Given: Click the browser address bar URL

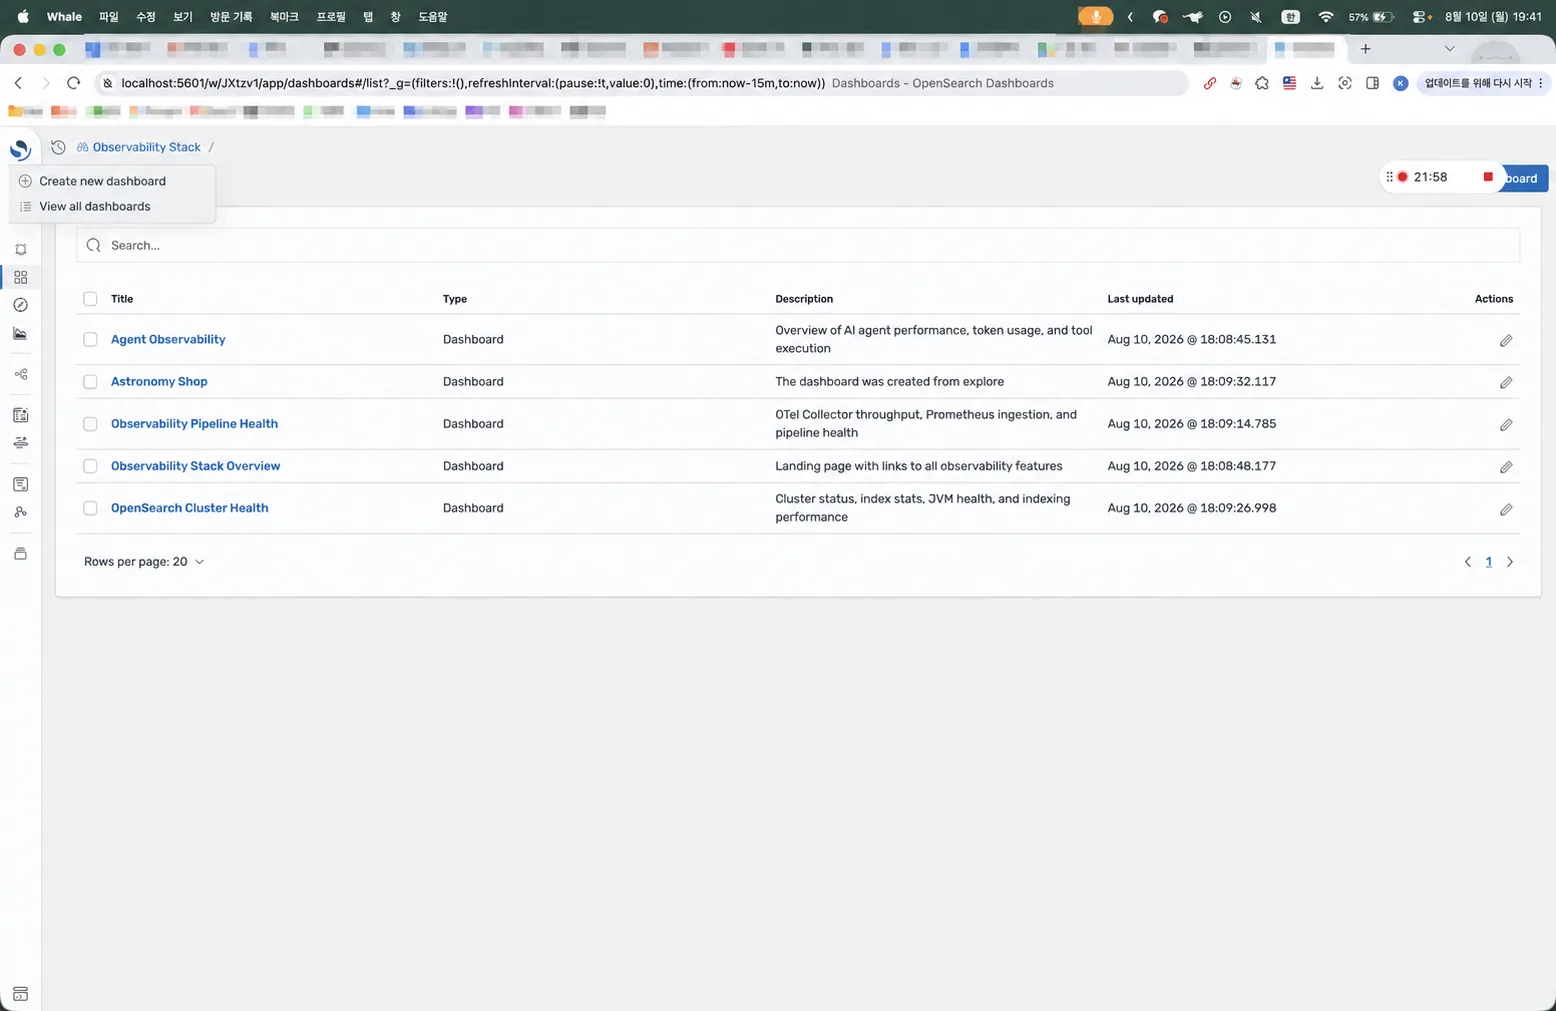Looking at the screenshot, I should pyautogui.click(x=472, y=83).
